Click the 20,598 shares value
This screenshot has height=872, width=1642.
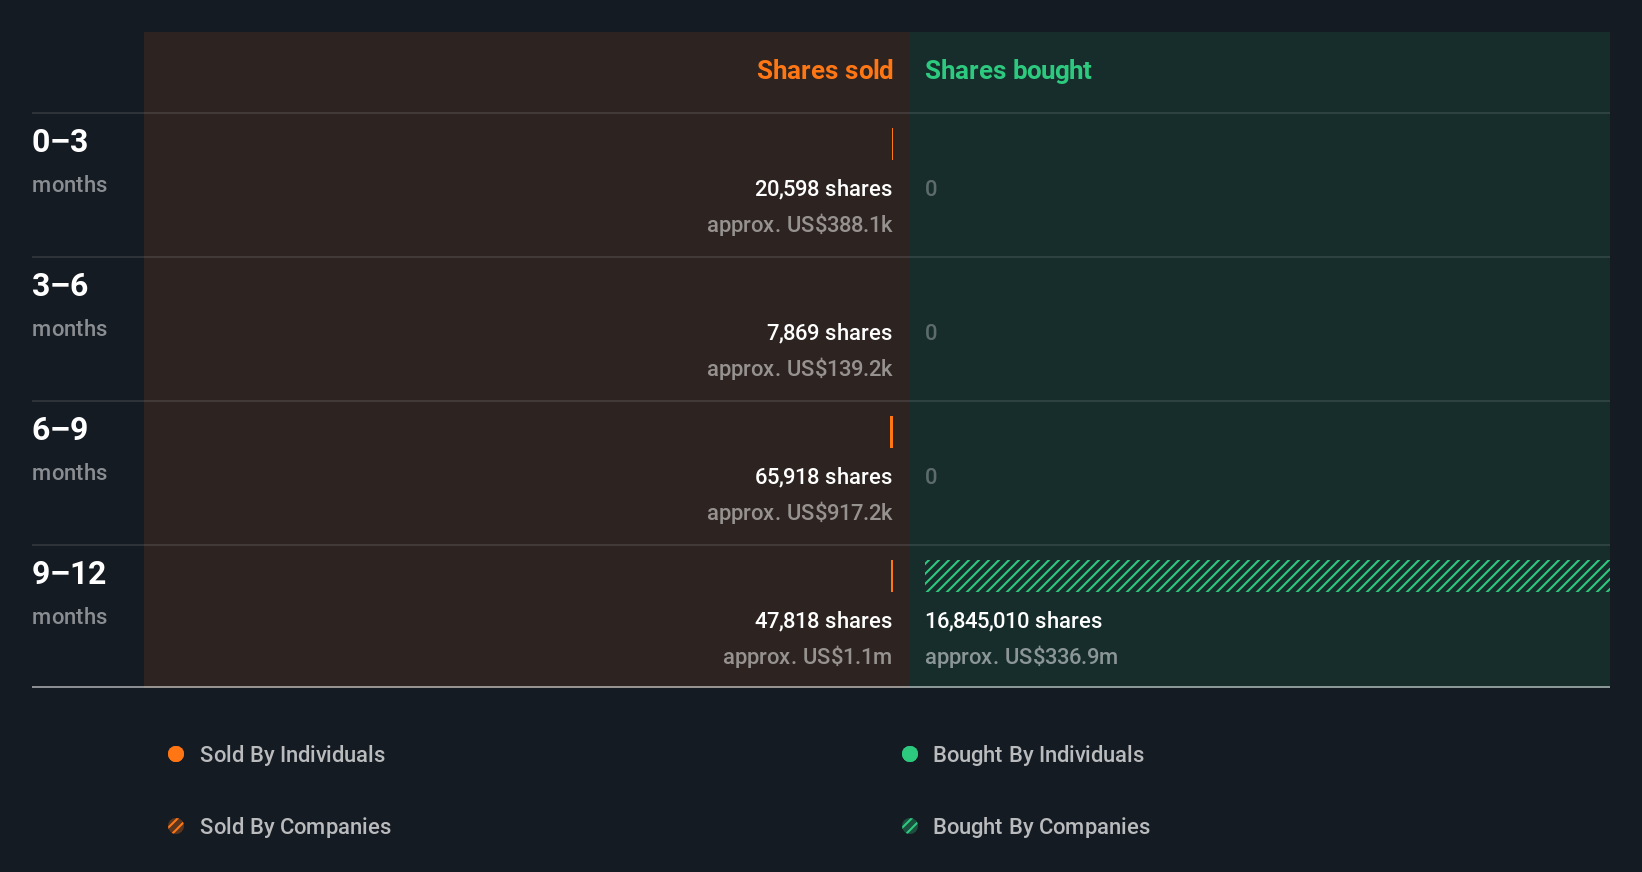823,188
